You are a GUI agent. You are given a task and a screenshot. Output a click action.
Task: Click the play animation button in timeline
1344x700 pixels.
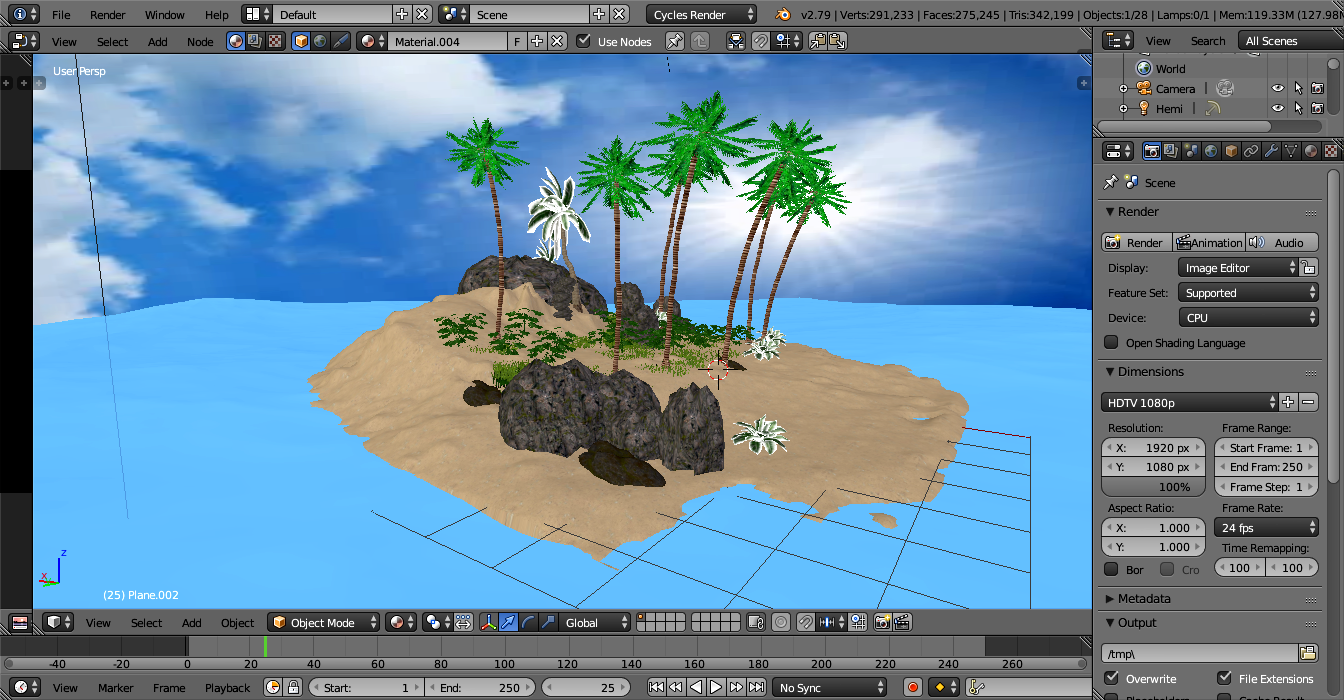(716, 687)
